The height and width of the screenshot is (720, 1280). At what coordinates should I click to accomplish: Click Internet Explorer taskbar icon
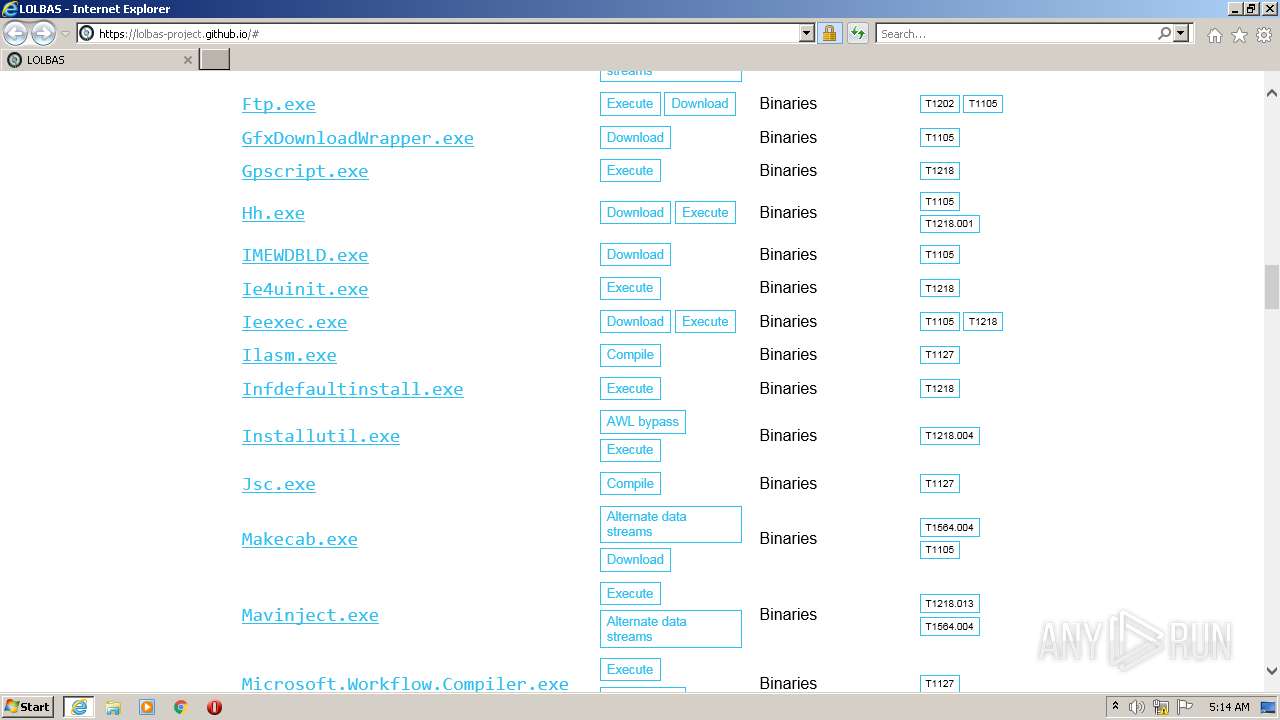78,707
